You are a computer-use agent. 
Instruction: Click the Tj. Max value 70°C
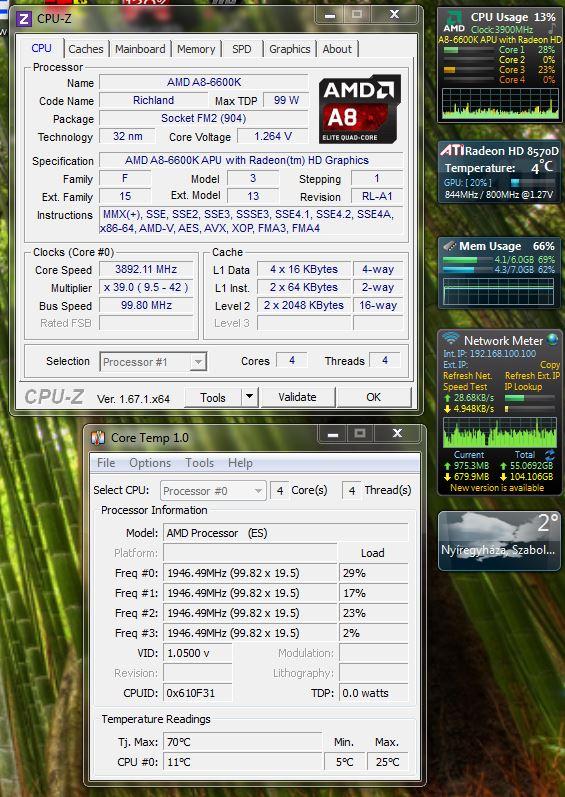[x=242, y=742]
